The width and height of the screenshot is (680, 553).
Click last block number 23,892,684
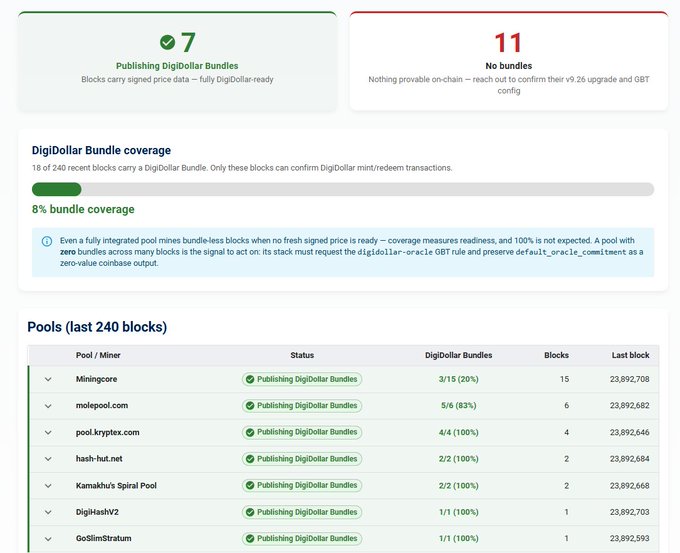[630, 459]
